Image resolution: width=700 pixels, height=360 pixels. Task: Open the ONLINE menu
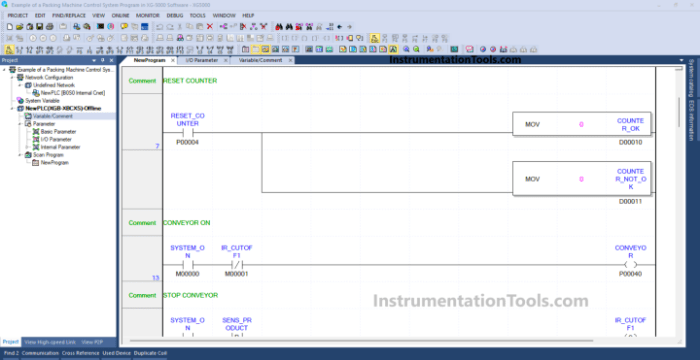point(121,16)
